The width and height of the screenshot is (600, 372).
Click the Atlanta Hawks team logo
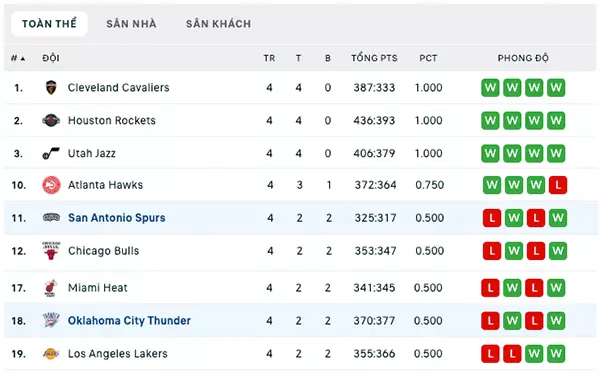(51, 185)
